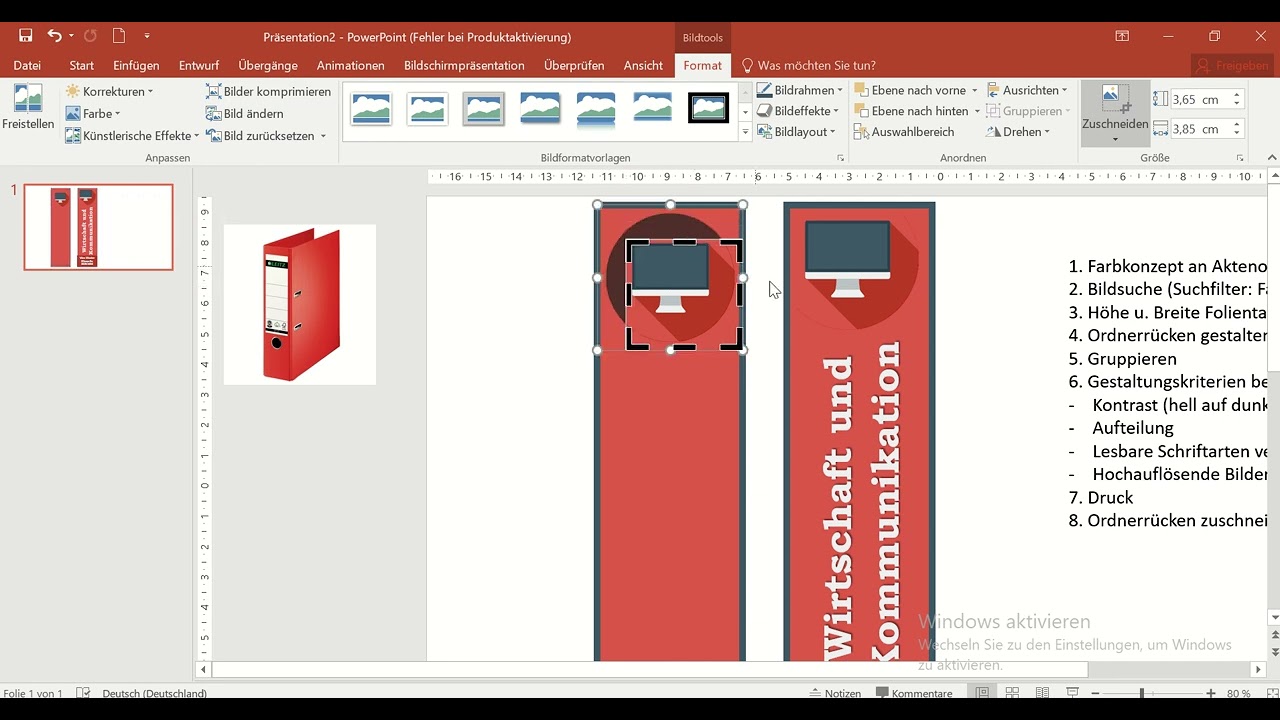Open the dropdown arrow under Zuschneiden

[x=1115, y=139]
